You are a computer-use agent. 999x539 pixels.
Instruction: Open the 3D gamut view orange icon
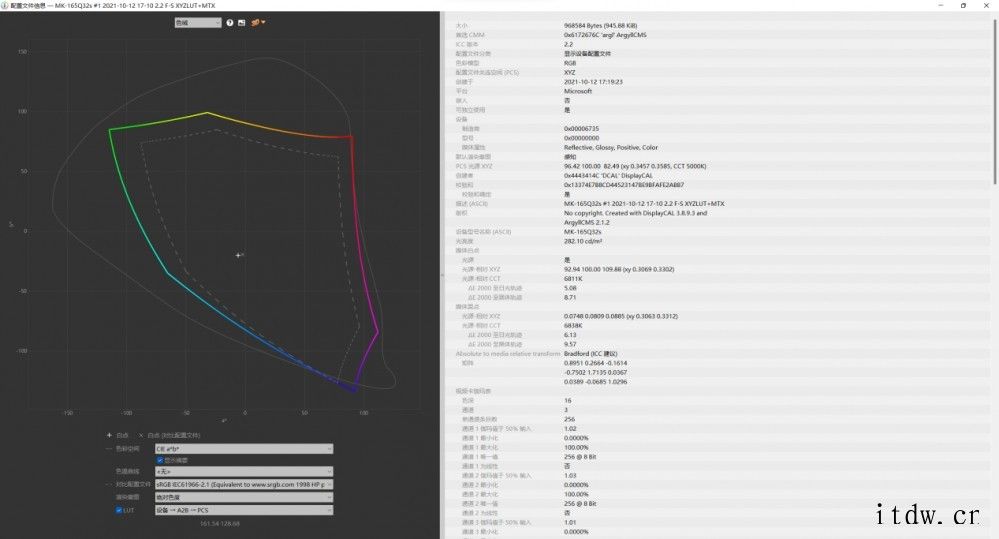(x=255, y=22)
